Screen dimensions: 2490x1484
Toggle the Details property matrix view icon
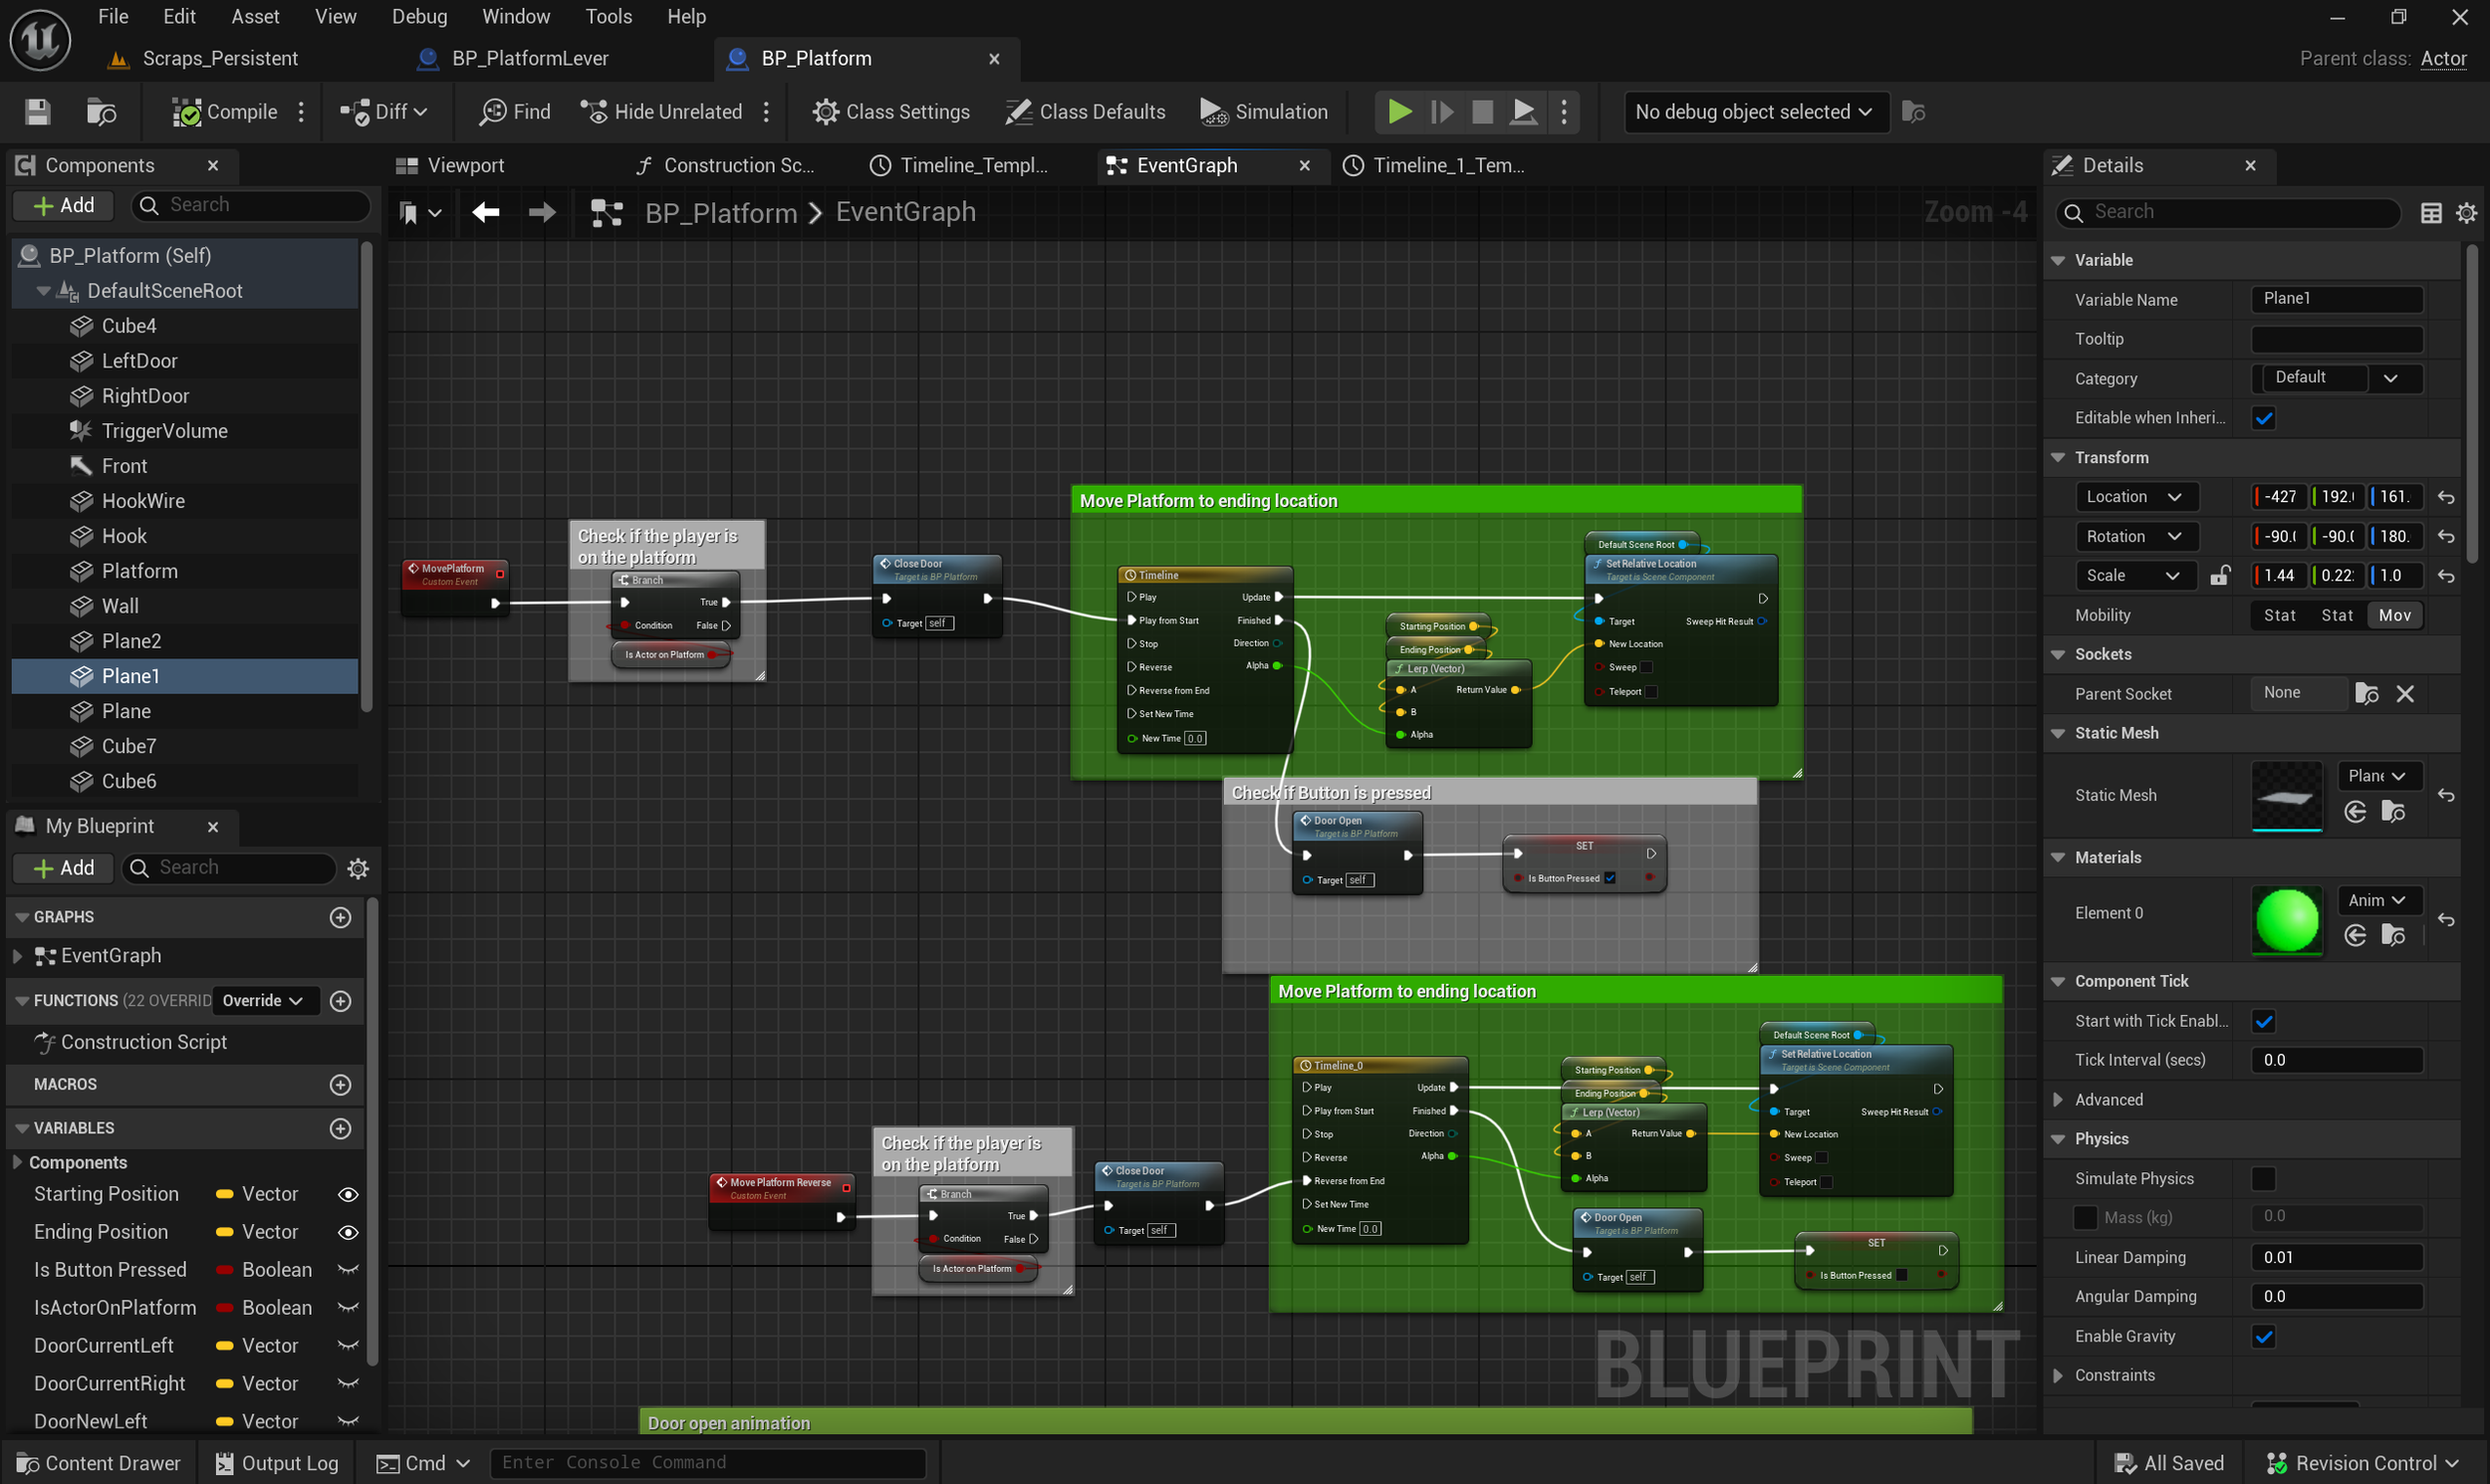click(x=2431, y=213)
